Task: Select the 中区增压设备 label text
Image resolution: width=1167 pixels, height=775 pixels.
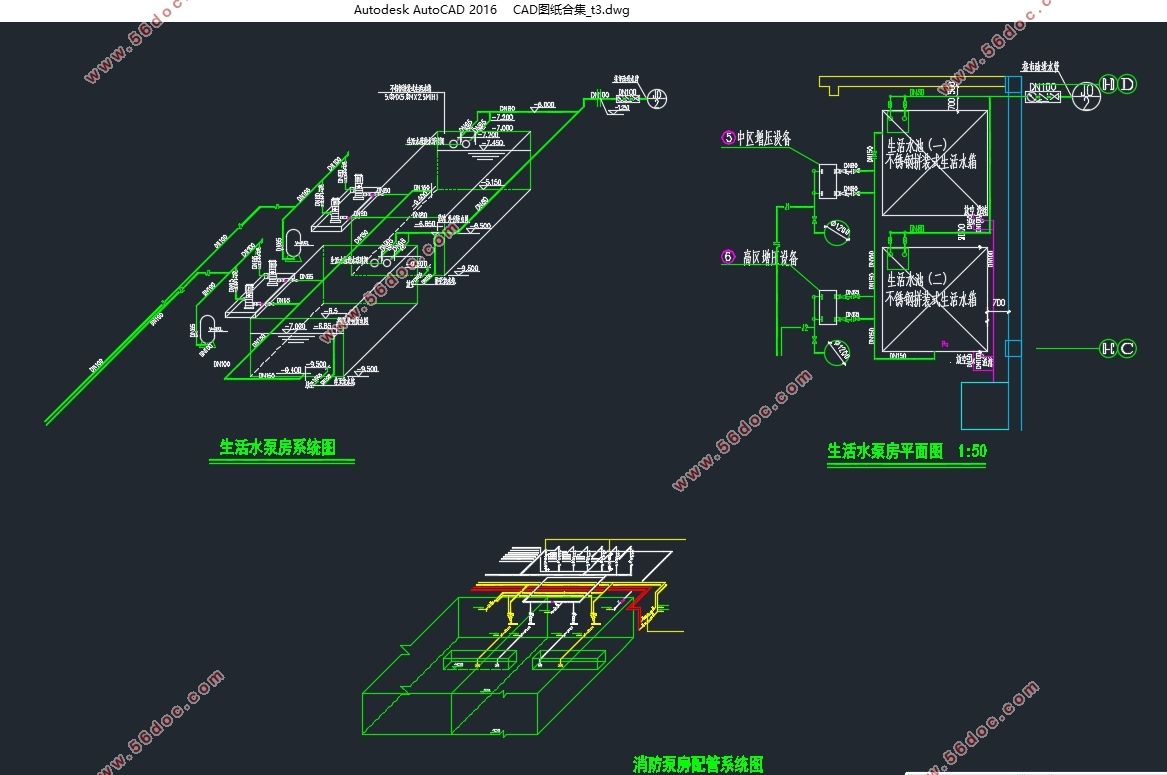Action: coord(764,138)
